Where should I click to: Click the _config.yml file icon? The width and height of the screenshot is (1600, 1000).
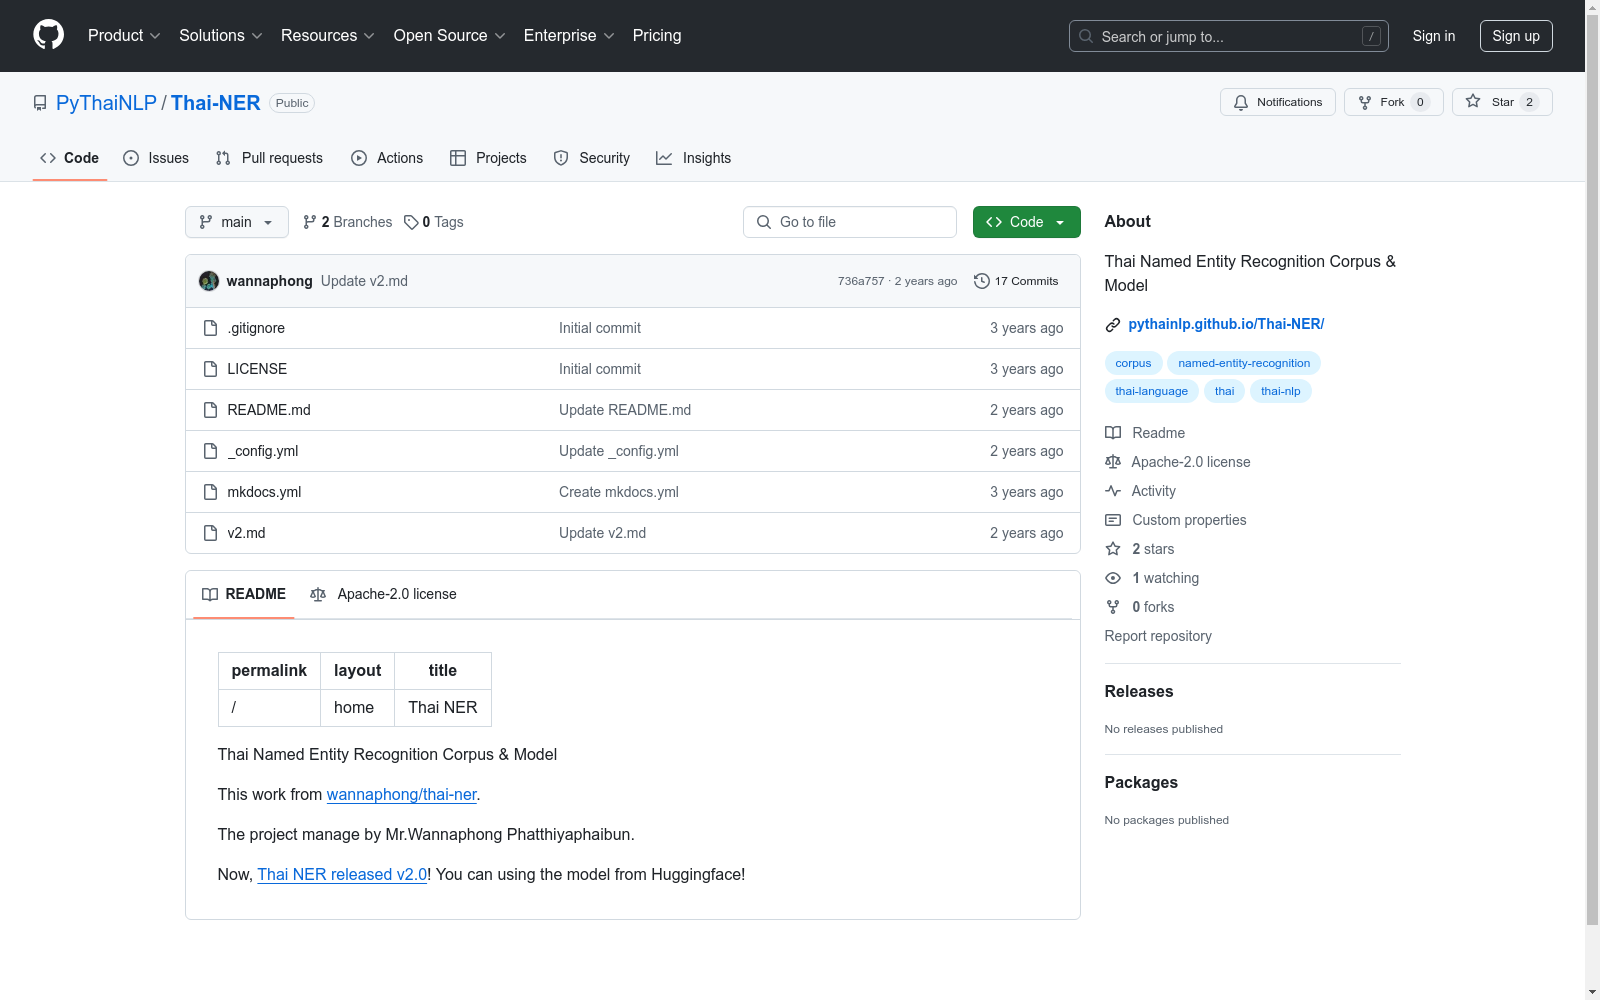[210, 451]
